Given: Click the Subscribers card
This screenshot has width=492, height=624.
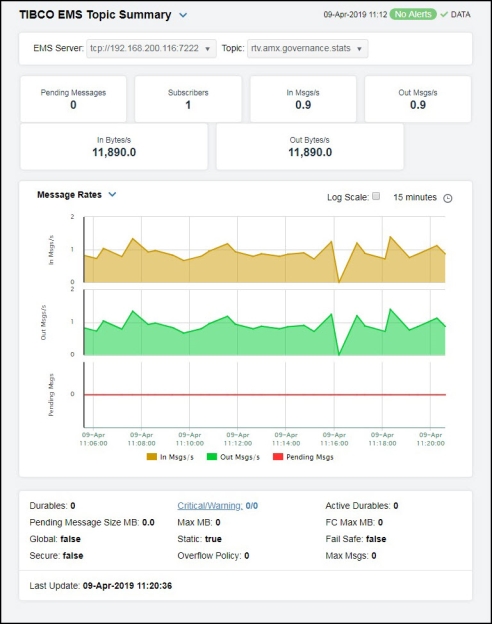Looking at the screenshot, I should tap(188, 99).
